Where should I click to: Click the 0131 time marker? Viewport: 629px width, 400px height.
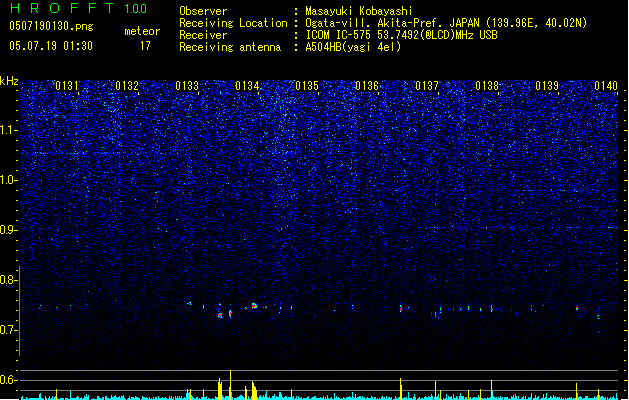67,86
